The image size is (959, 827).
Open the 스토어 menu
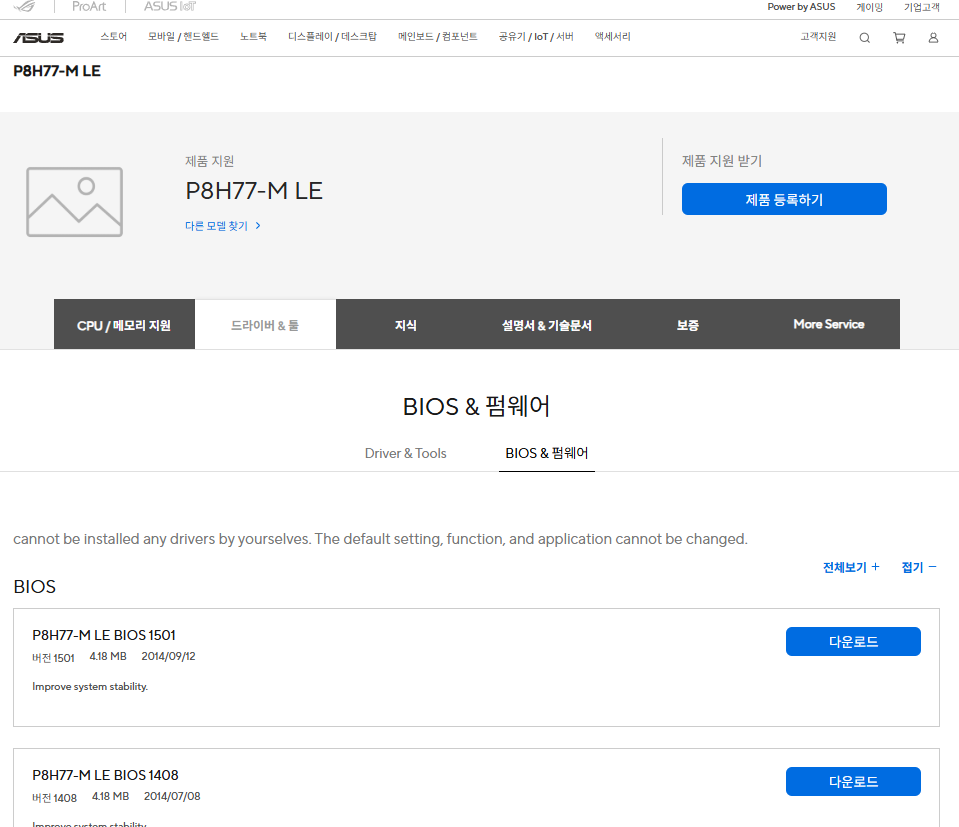[x=114, y=37]
